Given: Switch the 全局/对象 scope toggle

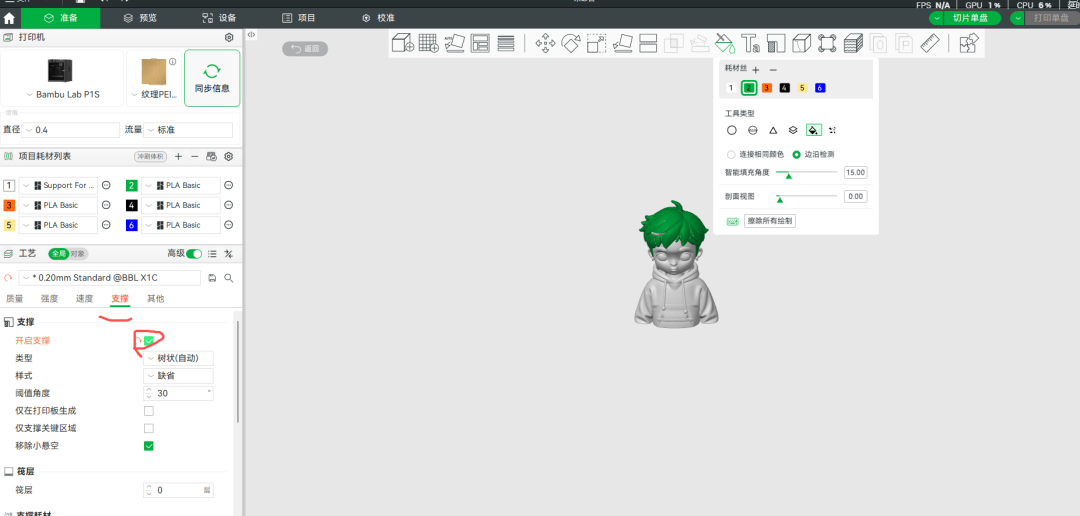Looking at the screenshot, I should point(67,254).
